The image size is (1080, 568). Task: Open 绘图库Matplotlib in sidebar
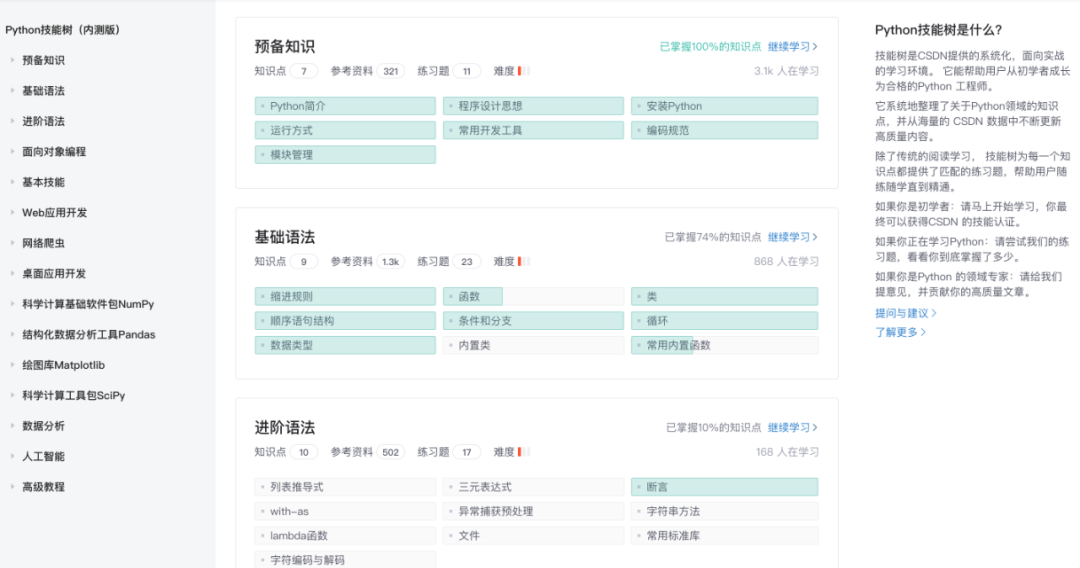tap(63, 365)
